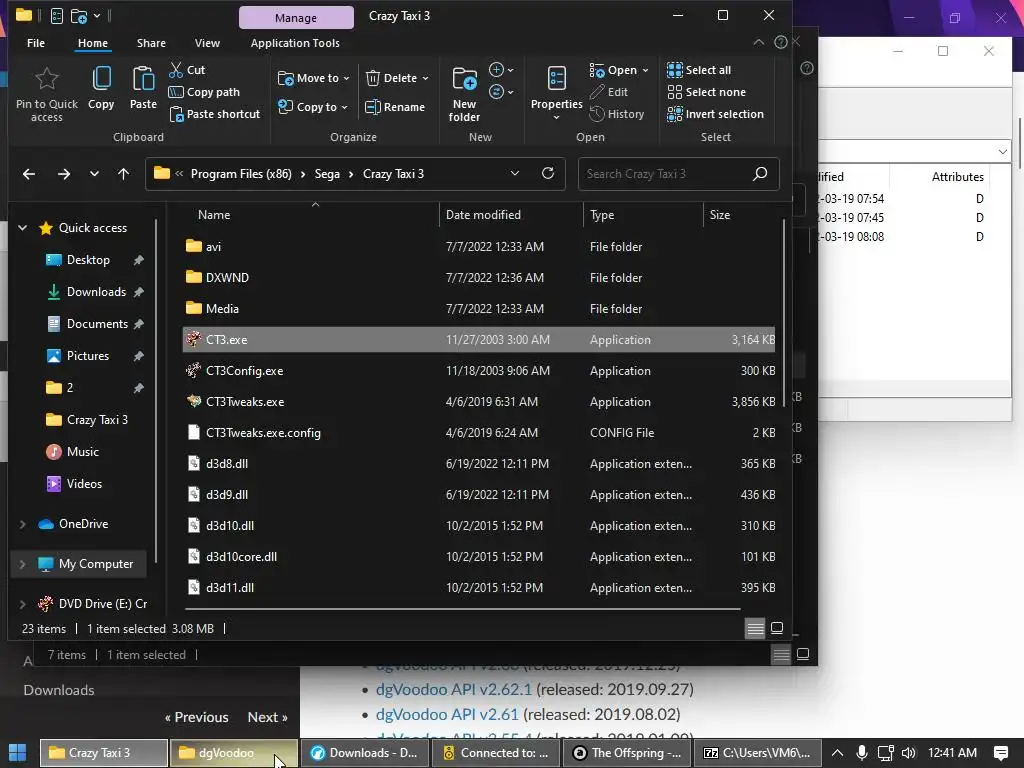Collapse the Quick access tree node
1024x768 pixels.
coord(23,228)
